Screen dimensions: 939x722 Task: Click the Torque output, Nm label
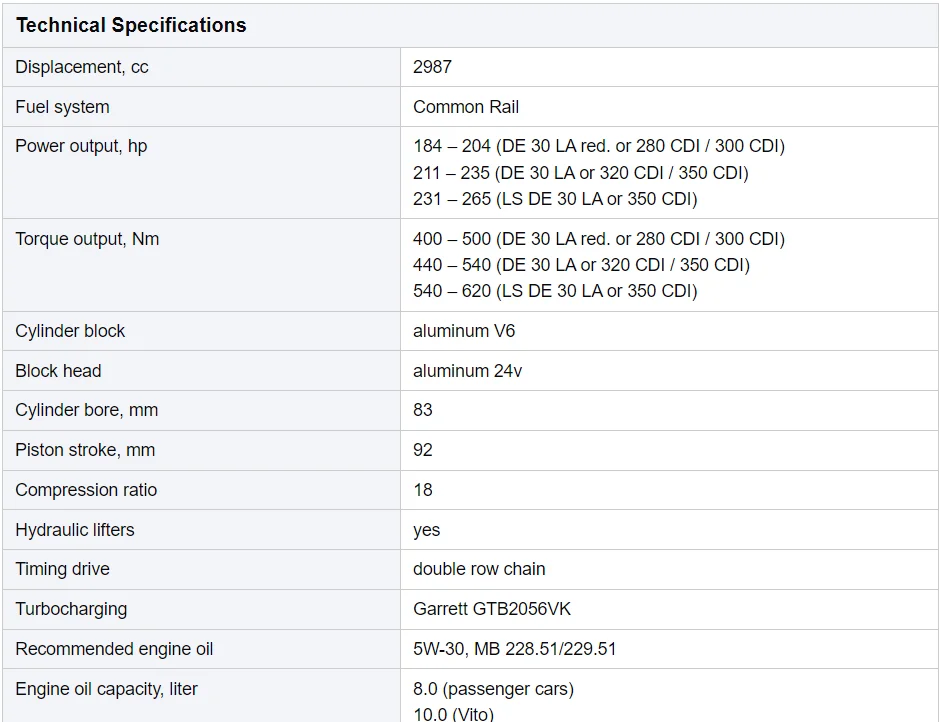[x=87, y=239]
